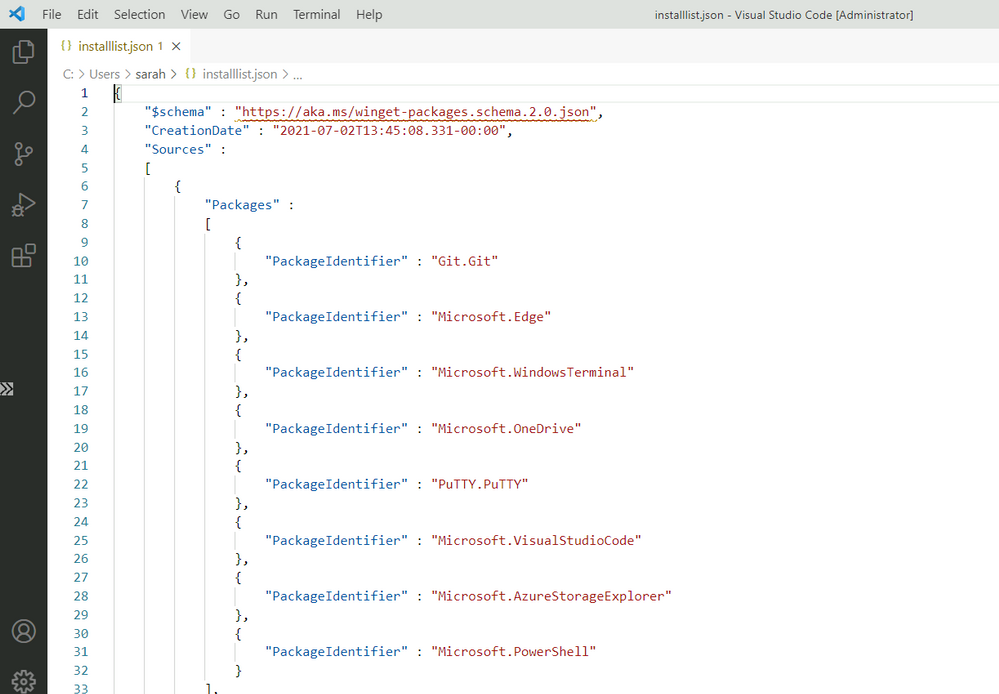Screen dimensions: 999x694
Task: Open the Extensions view icon
Action: tap(23, 256)
